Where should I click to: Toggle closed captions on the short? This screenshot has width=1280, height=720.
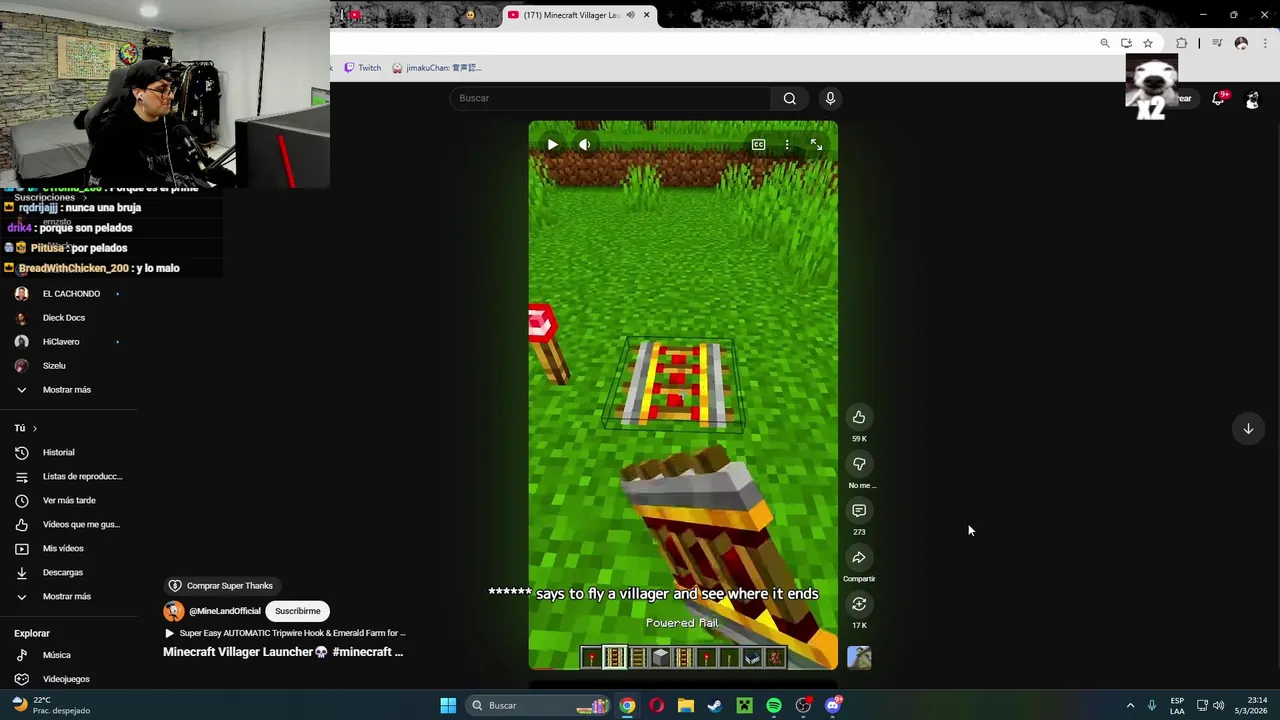point(758,145)
